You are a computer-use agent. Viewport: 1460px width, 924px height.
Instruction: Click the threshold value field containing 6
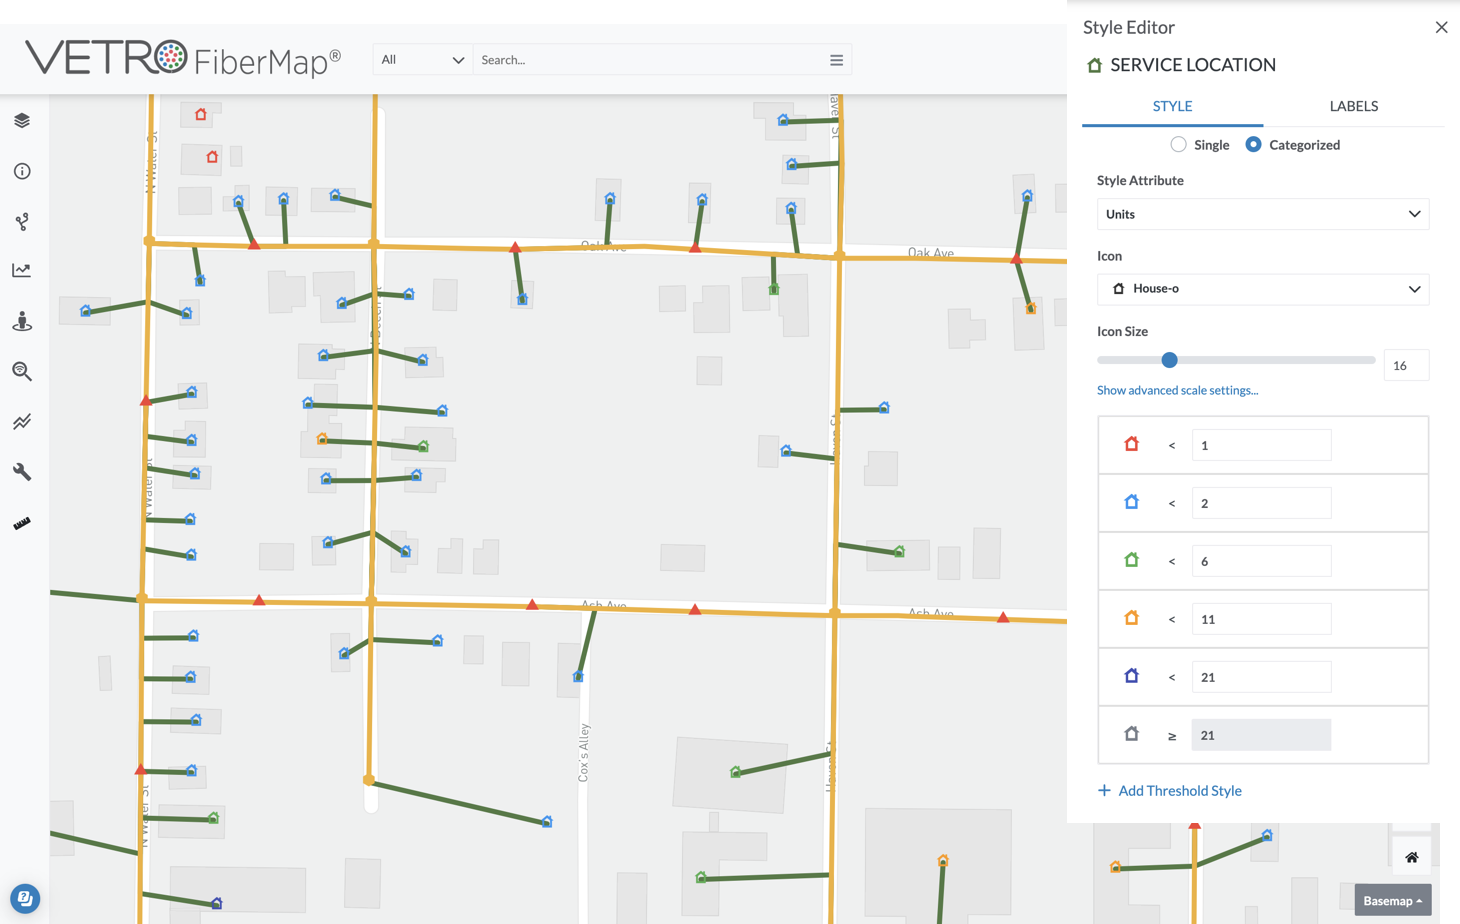pos(1261,561)
